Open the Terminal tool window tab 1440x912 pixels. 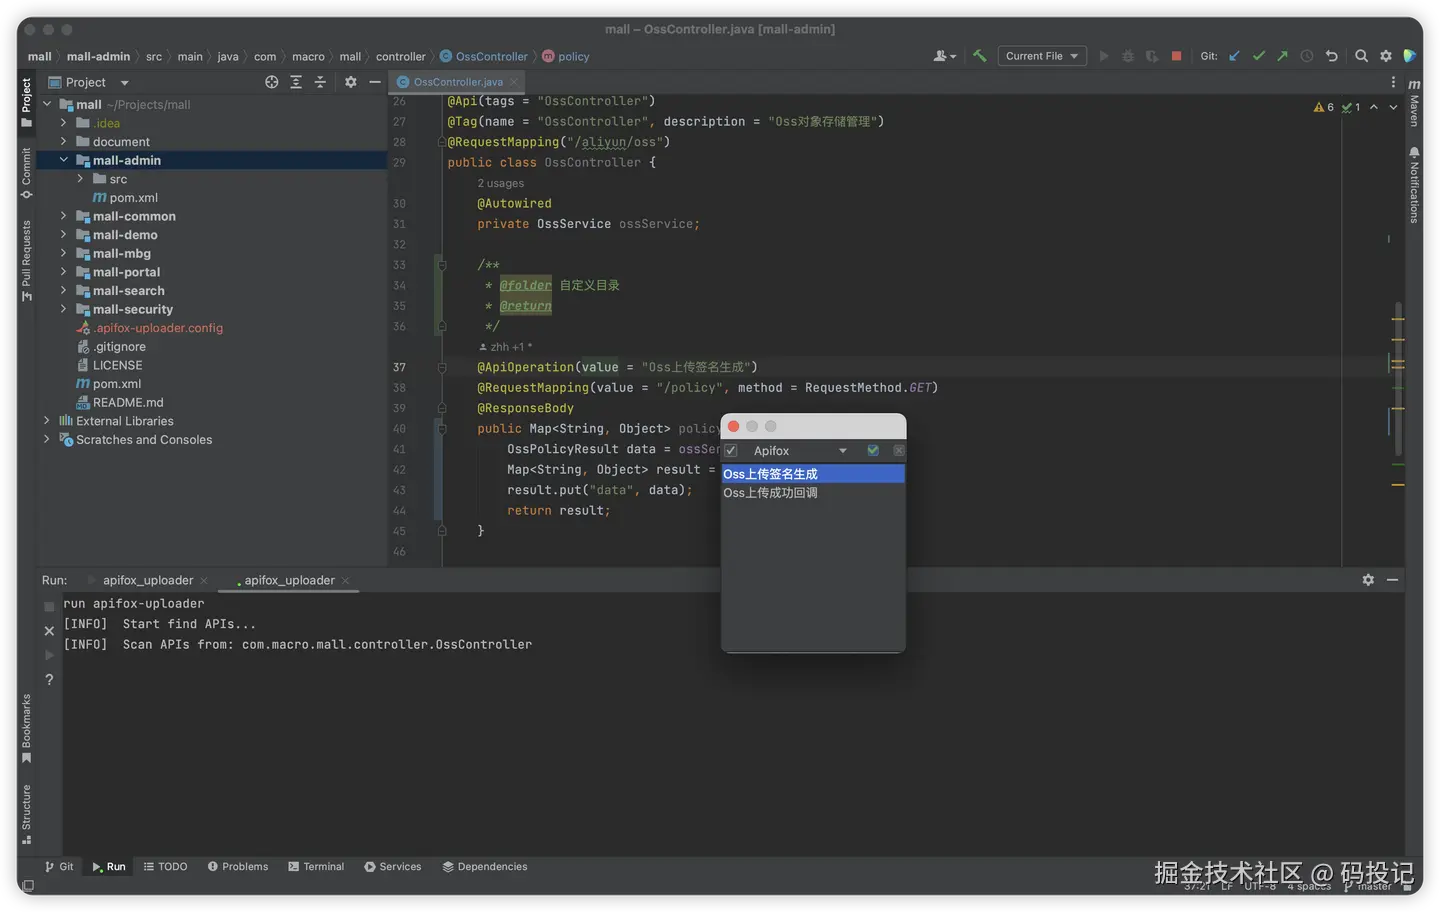316,866
